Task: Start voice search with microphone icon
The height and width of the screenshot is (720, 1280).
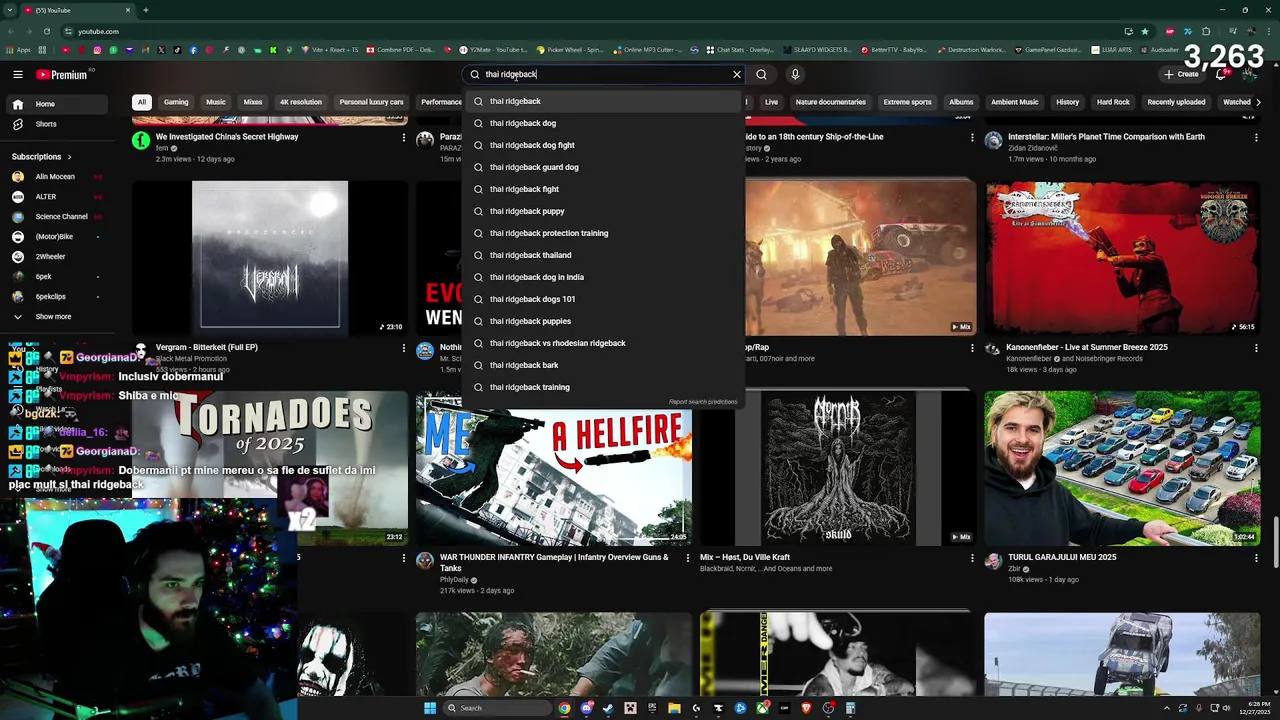Action: 795,74
